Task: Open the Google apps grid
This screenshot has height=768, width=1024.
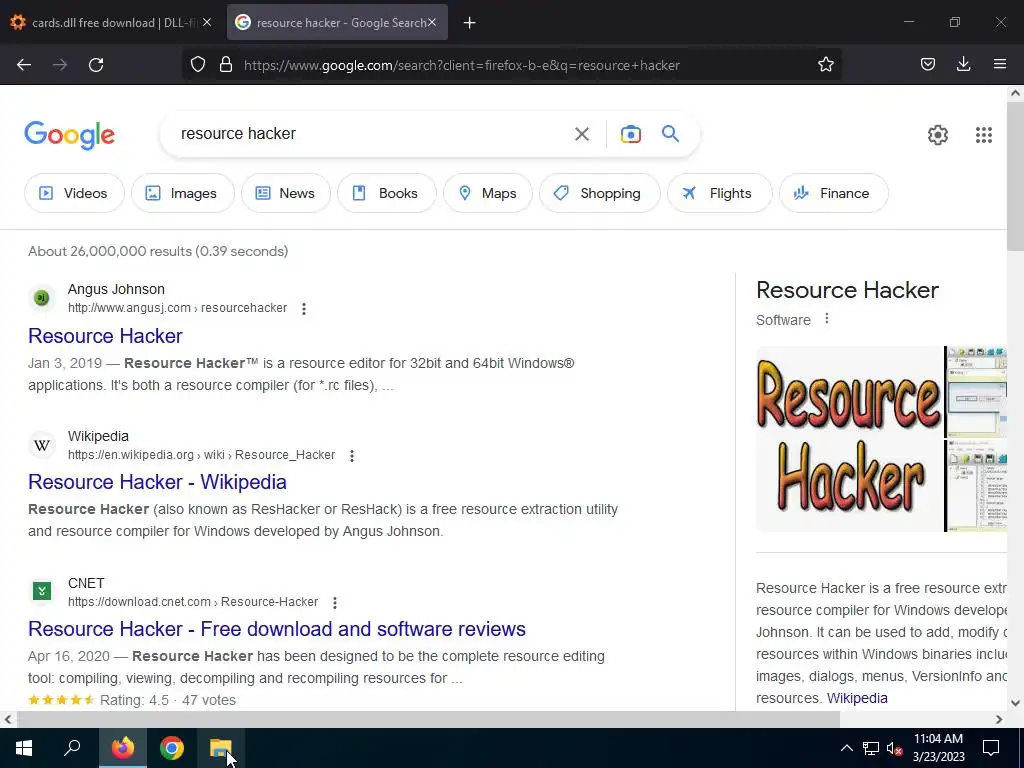Action: click(984, 135)
